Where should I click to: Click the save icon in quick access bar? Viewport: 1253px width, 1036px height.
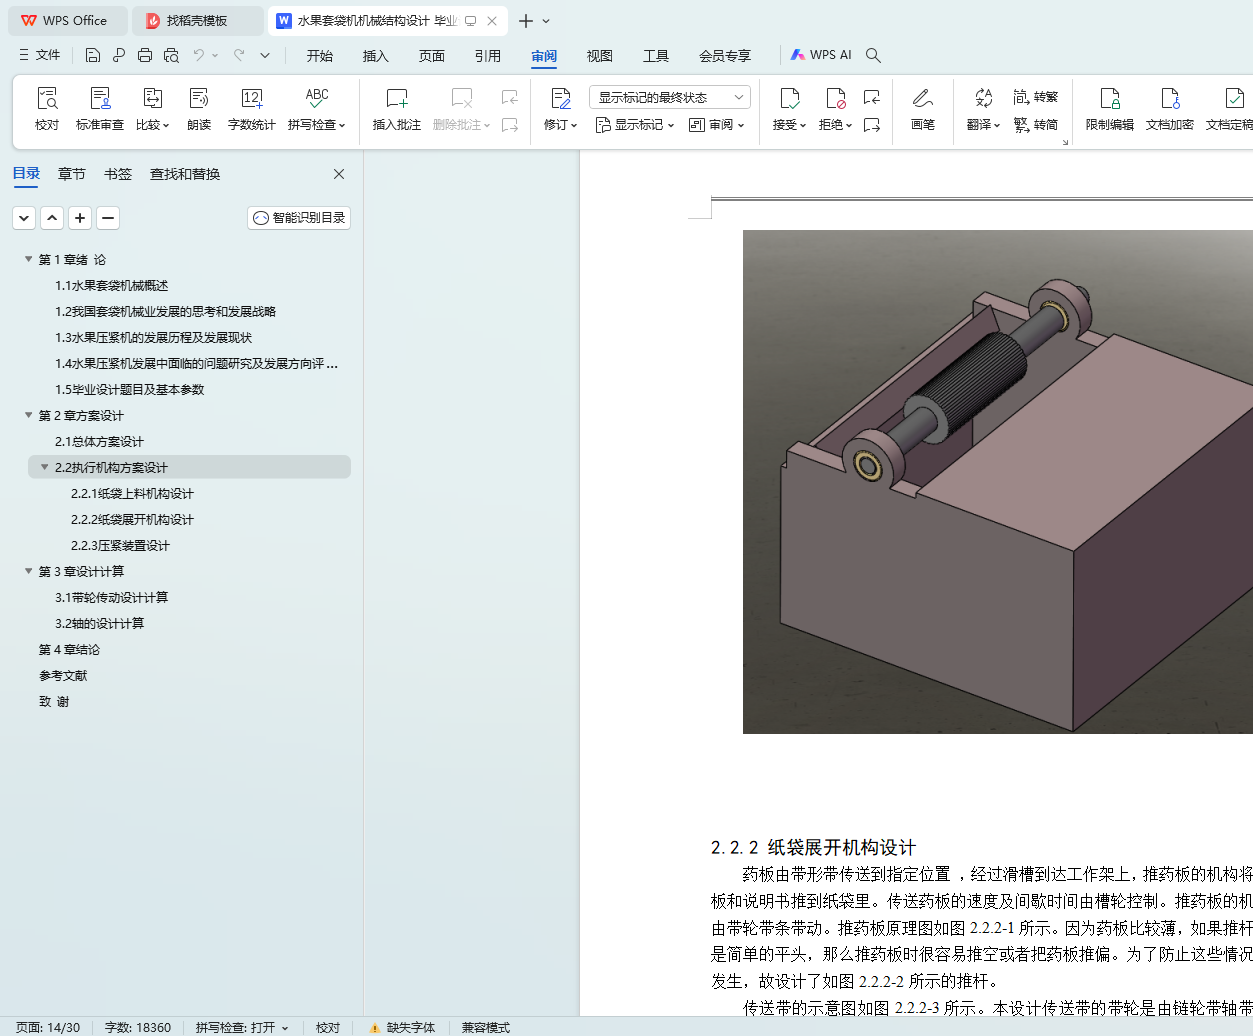point(93,55)
